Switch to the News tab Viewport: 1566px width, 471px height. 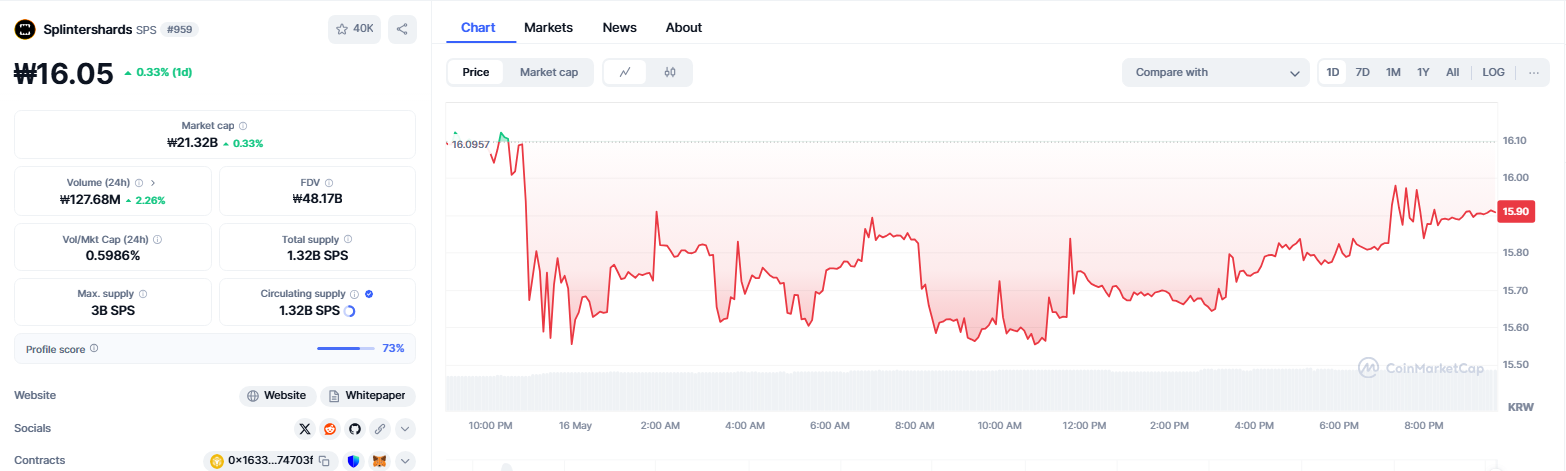click(619, 28)
